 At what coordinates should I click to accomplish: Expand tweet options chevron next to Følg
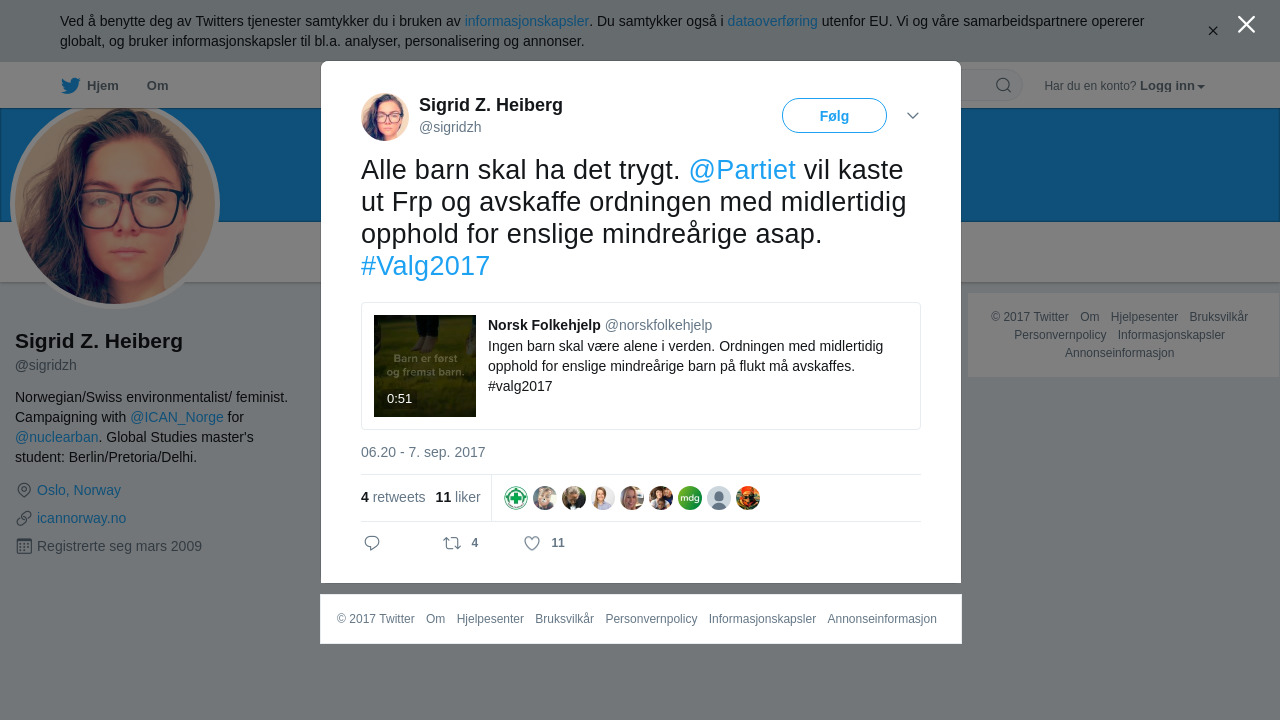tap(913, 116)
